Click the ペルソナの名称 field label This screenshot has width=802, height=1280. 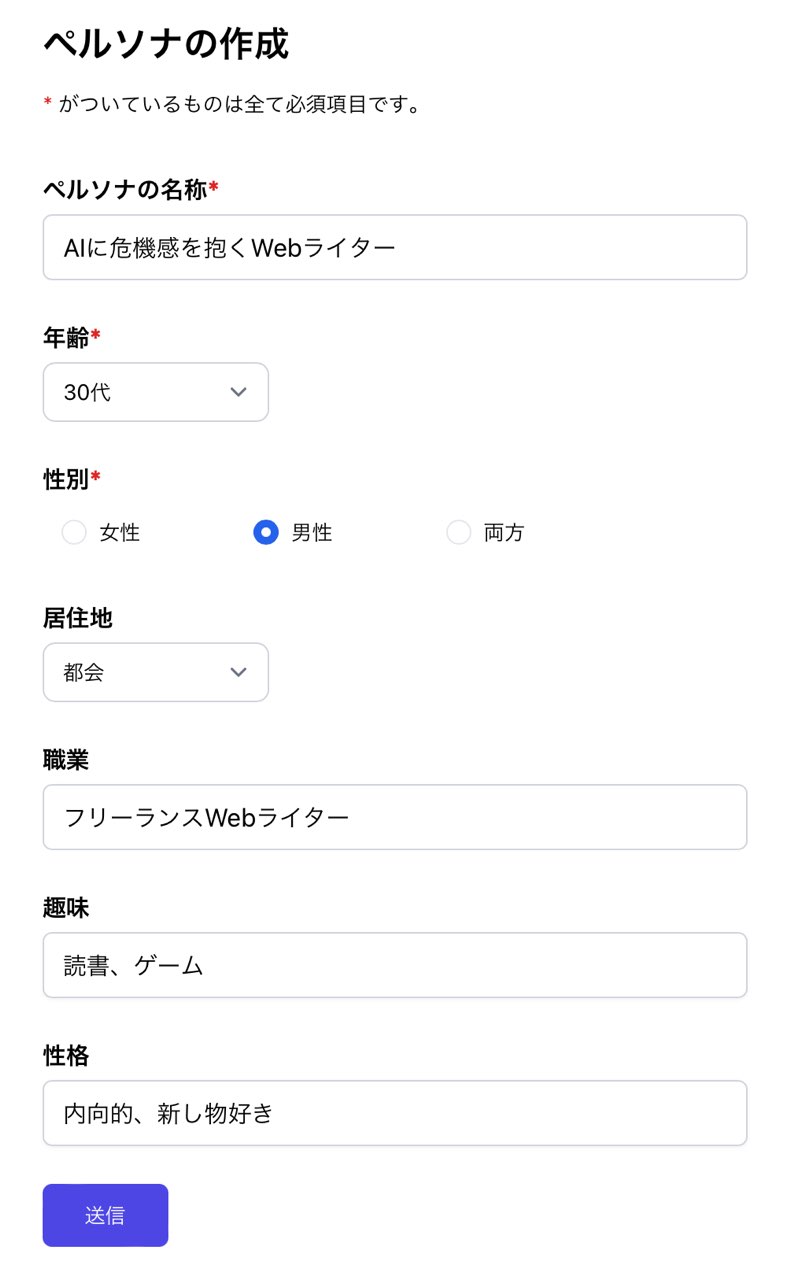[125, 189]
